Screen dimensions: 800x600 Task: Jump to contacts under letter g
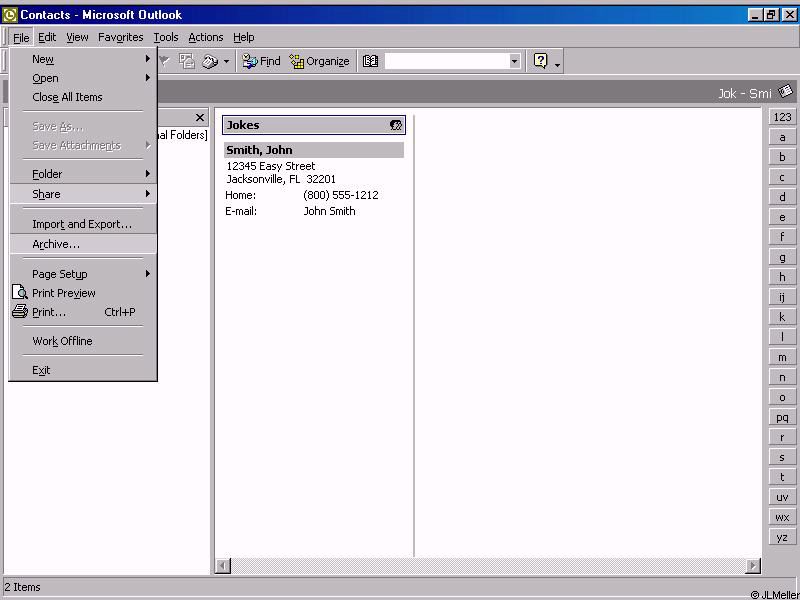pos(782,257)
